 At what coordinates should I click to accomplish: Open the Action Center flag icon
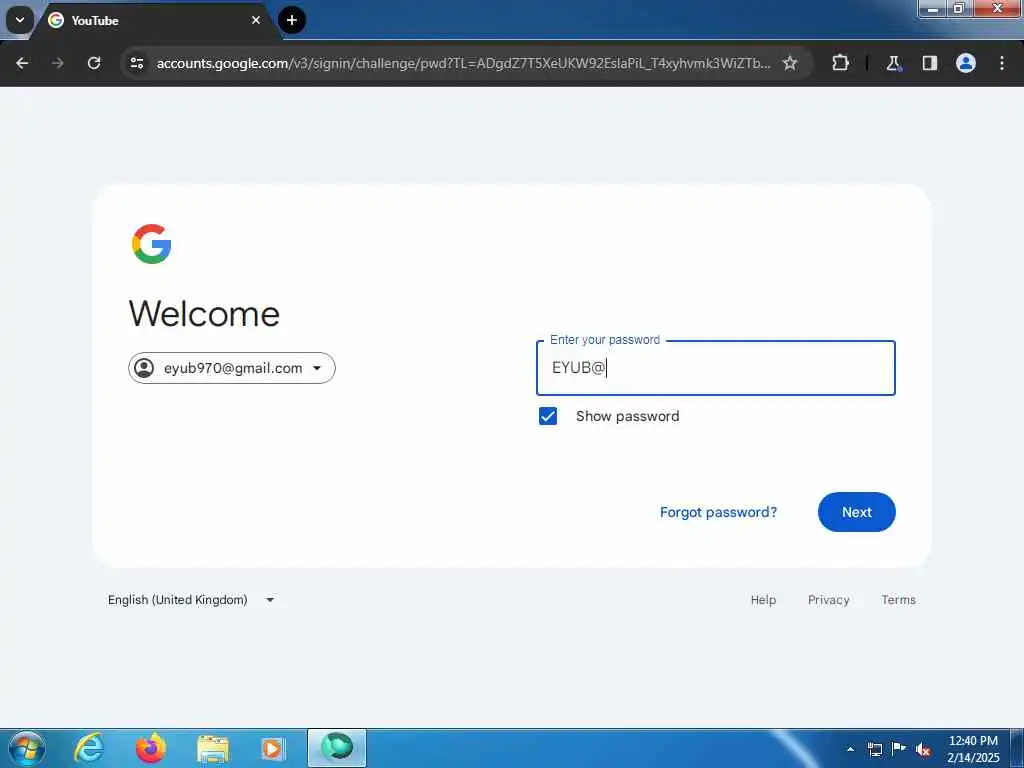[899, 748]
